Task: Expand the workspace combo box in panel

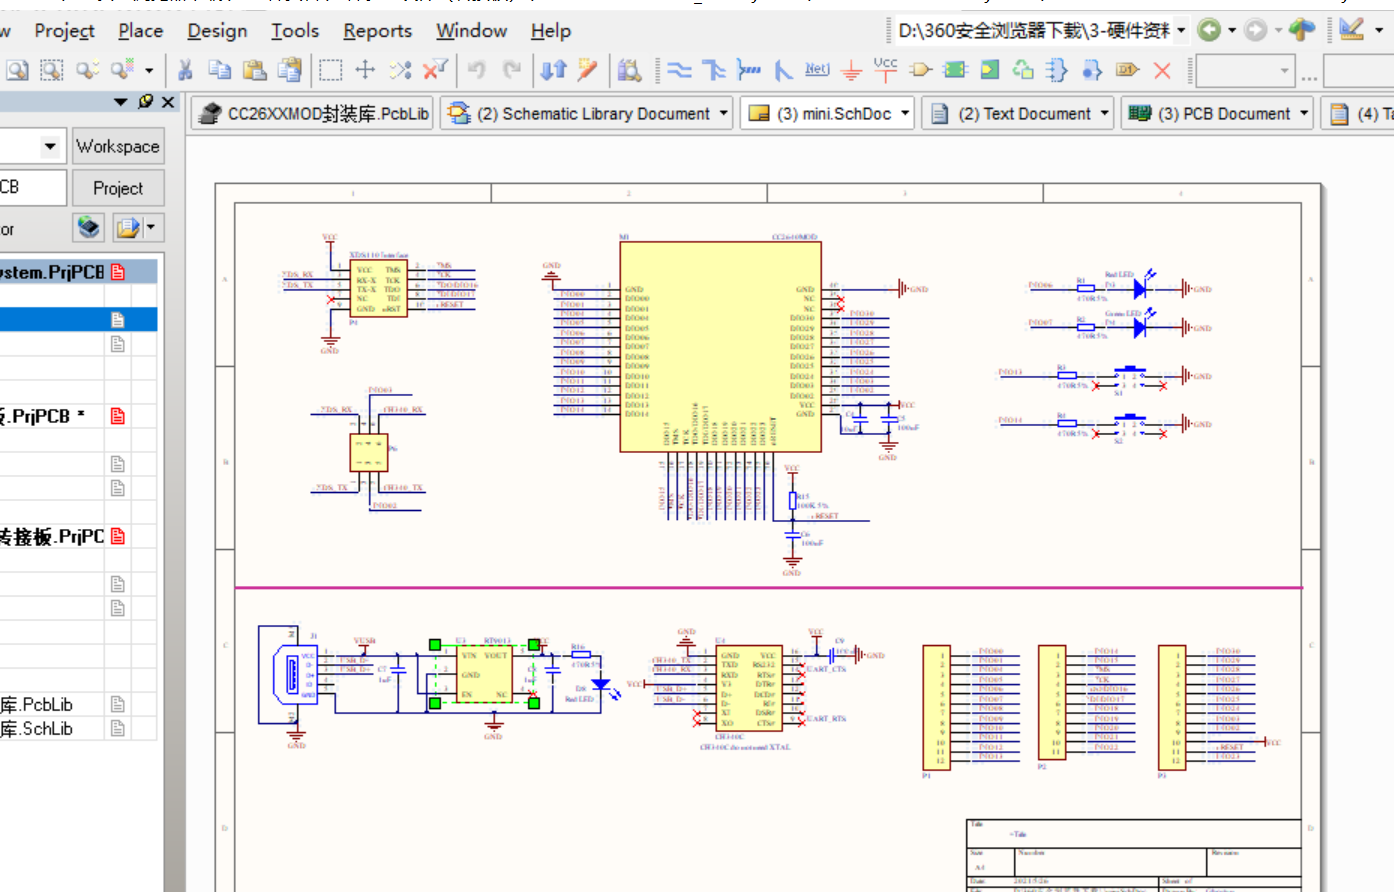Action: [50, 146]
